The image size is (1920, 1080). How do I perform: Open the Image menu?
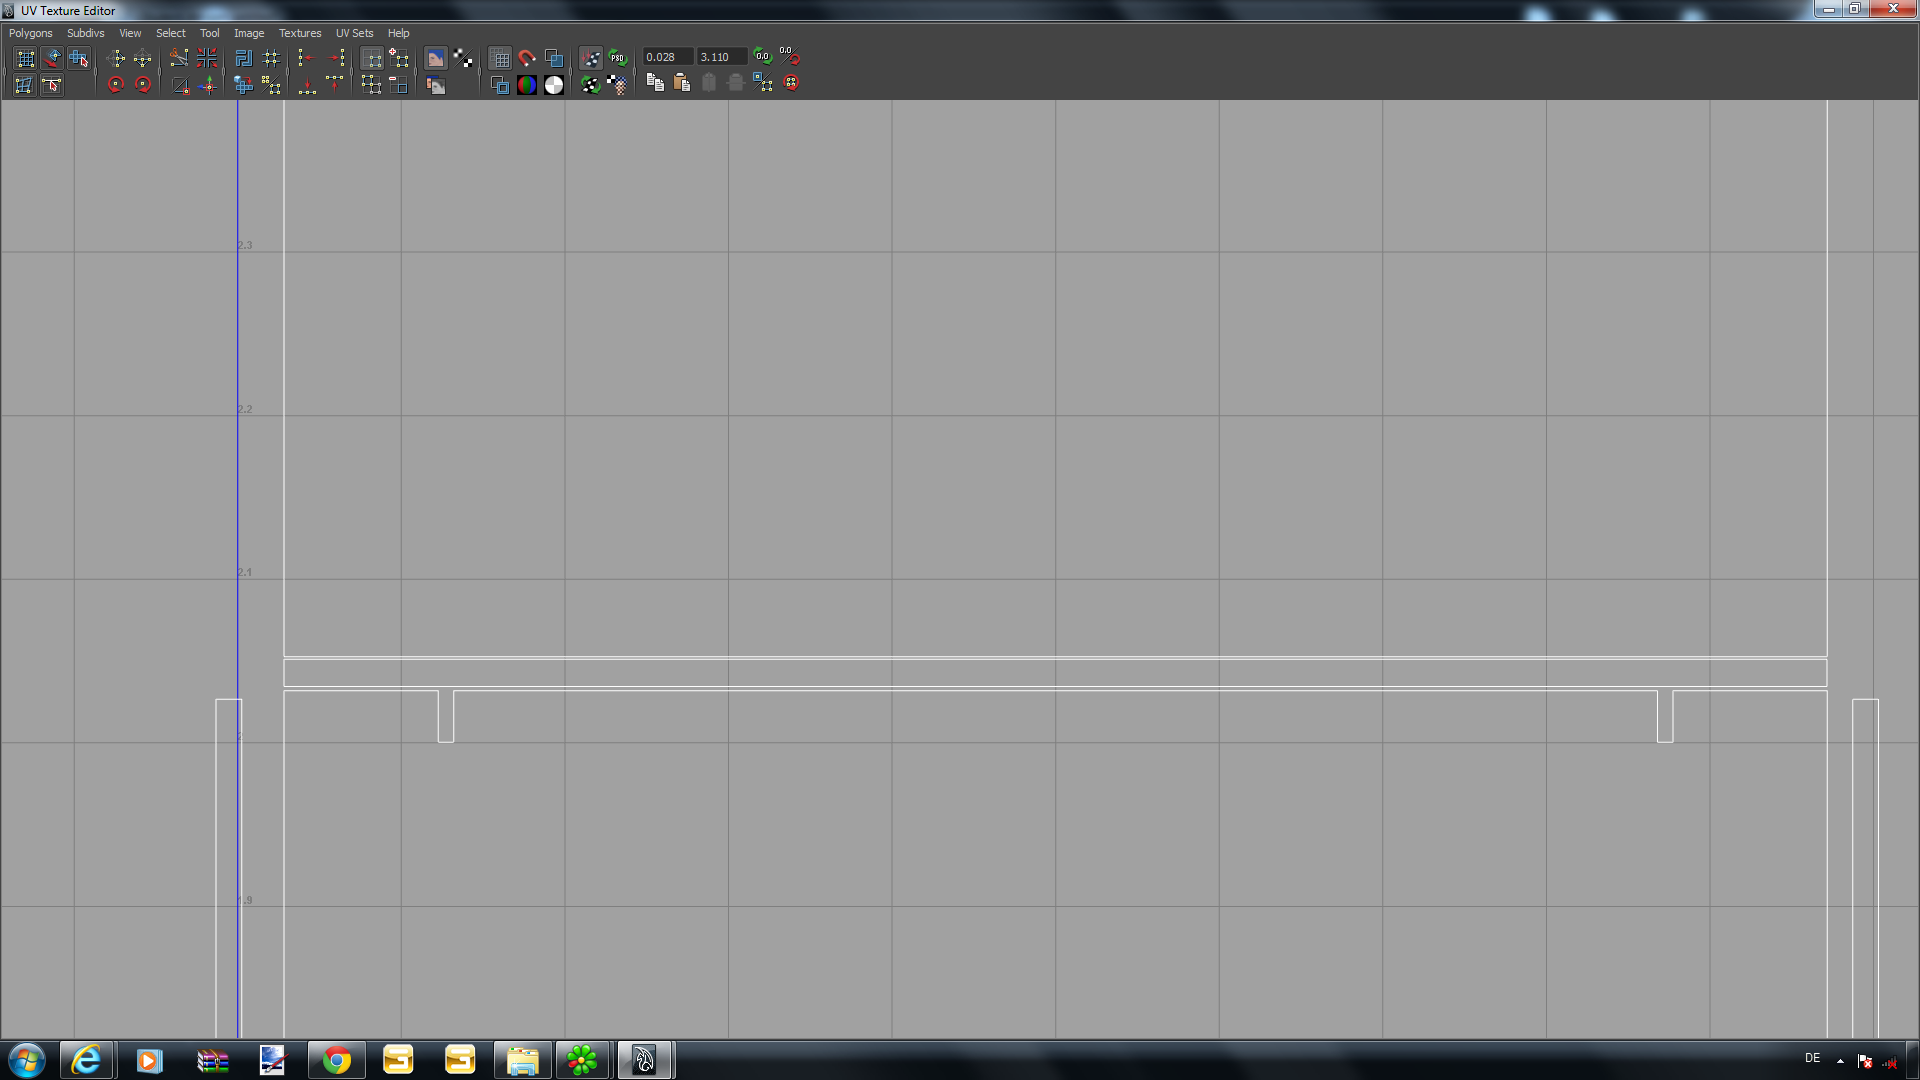click(249, 33)
